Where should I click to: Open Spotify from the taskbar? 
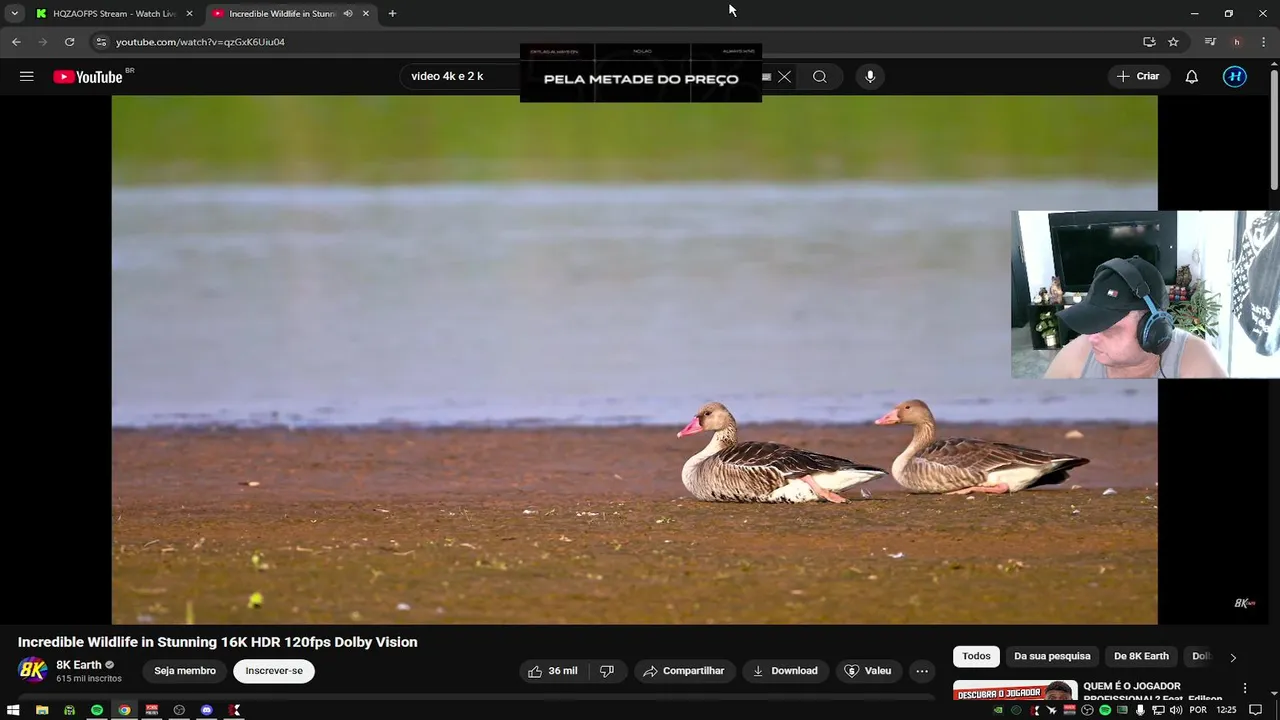pos(97,710)
